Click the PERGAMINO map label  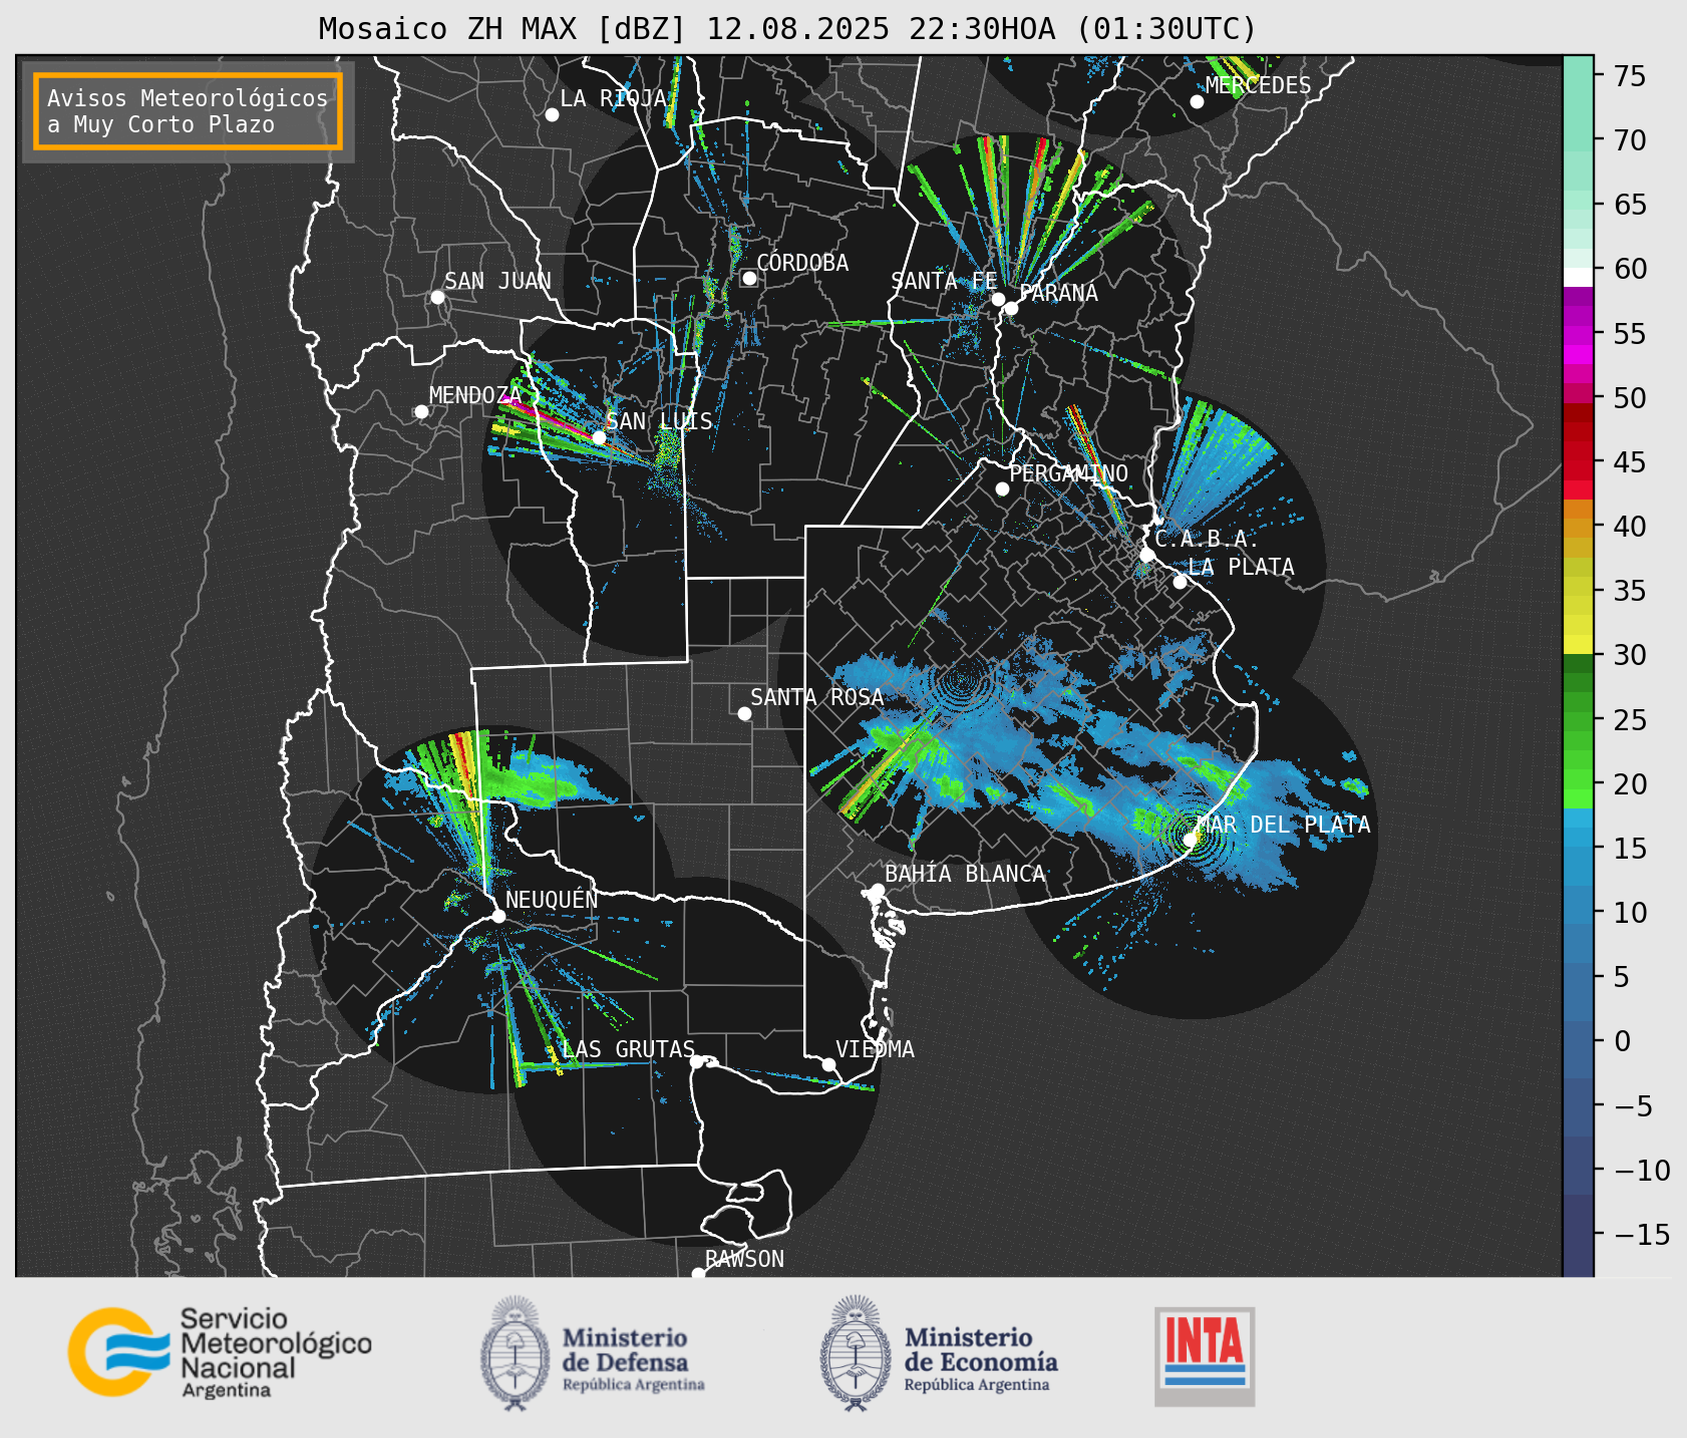point(1069,473)
